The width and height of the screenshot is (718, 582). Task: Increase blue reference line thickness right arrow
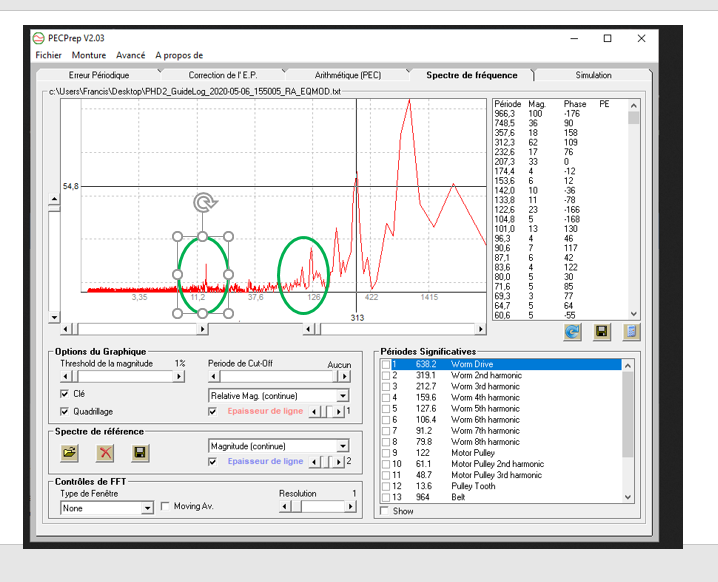[339, 462]
